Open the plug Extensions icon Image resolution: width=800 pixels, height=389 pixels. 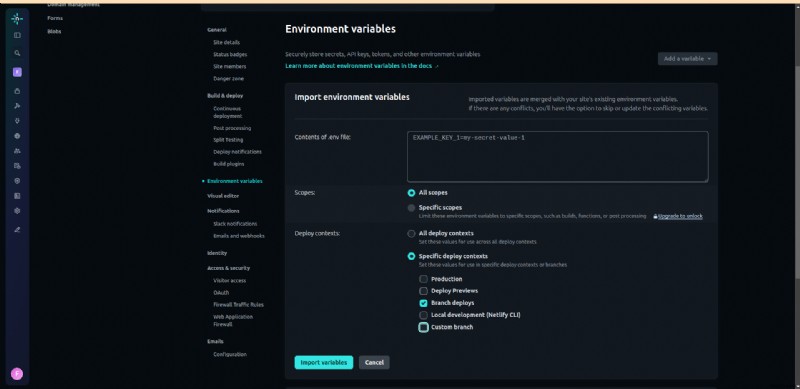(x=17, y=121)
